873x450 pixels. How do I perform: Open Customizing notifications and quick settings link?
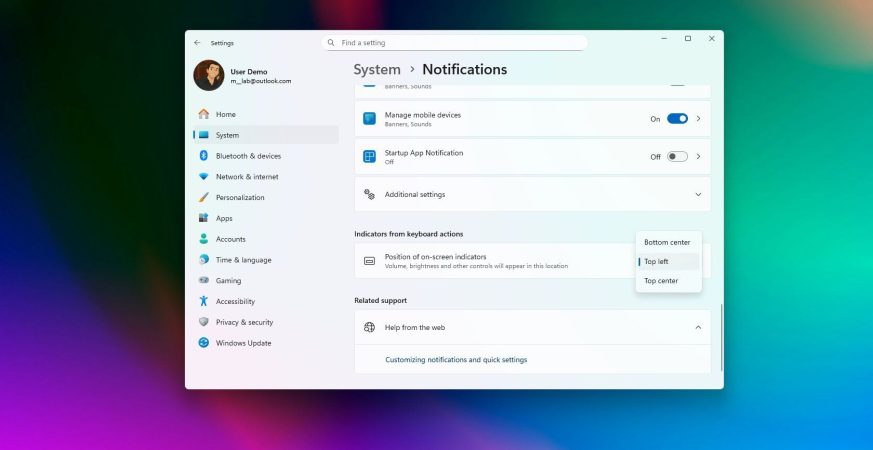coord(456,360)
